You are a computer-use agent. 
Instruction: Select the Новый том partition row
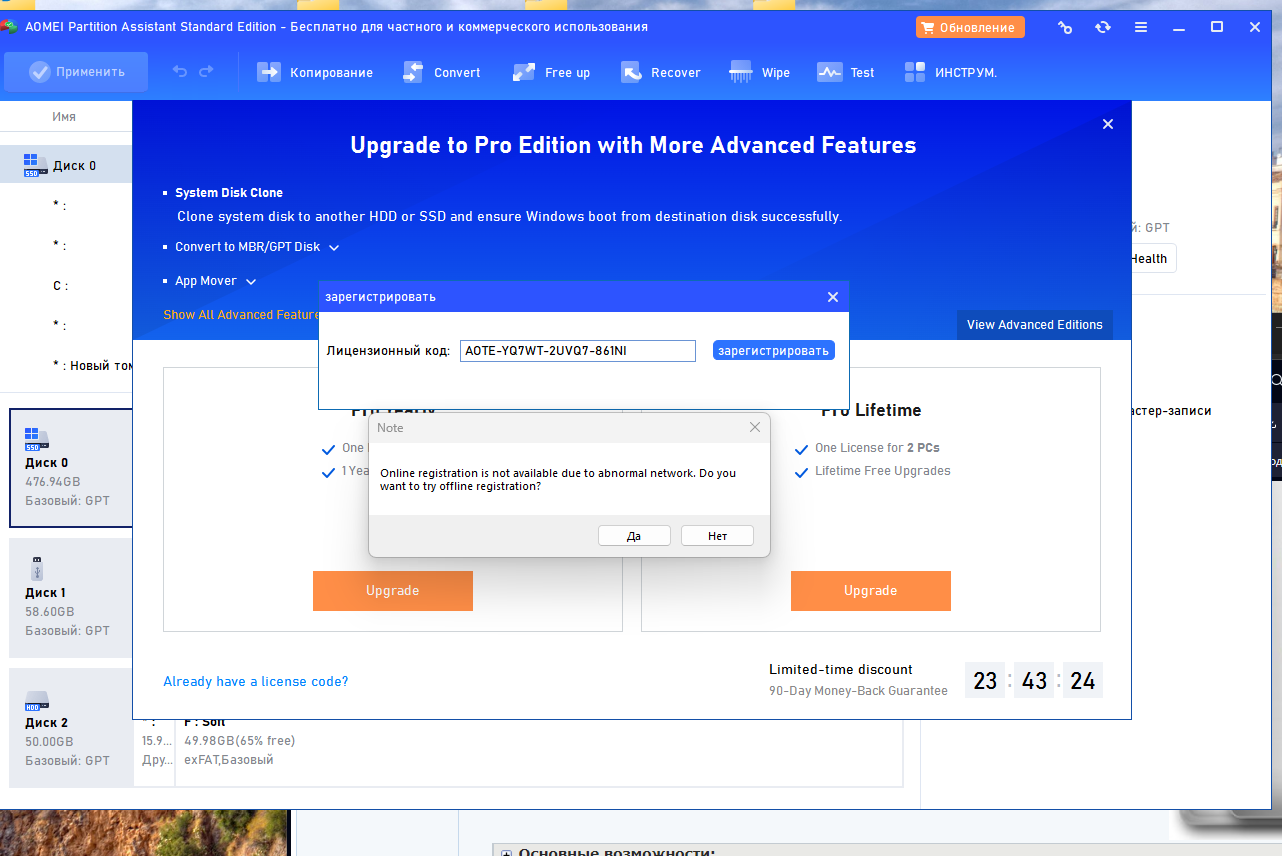click(66, 366)
